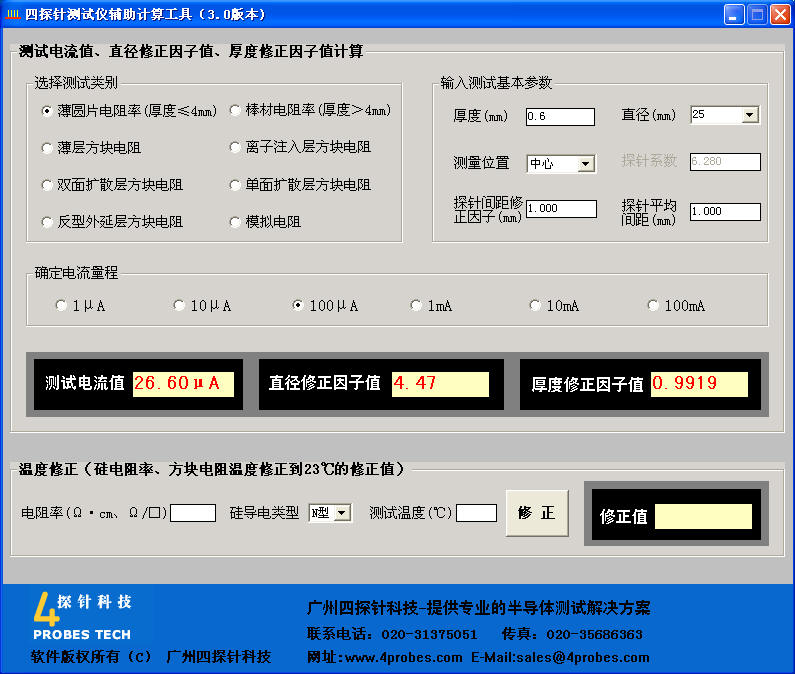Open the 硅导电类型 N型 dropdown

(x=342, y=513)
